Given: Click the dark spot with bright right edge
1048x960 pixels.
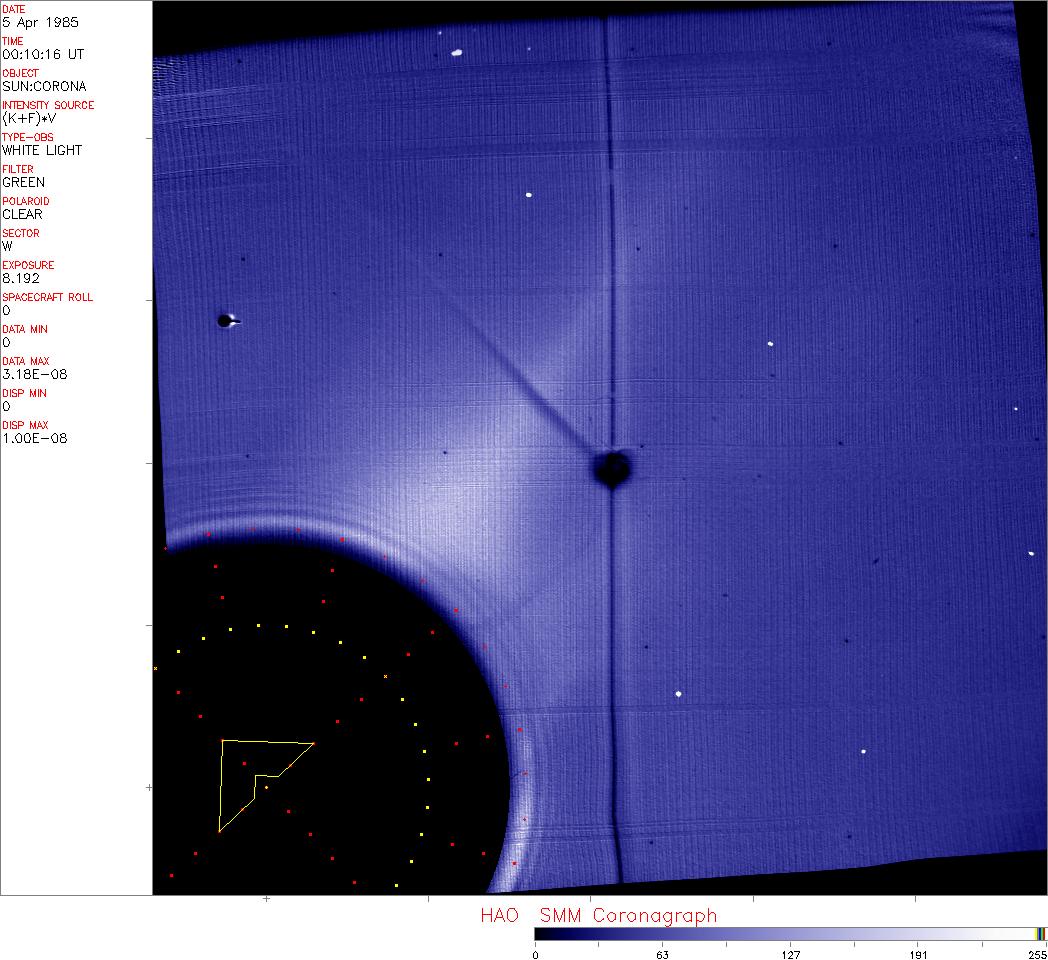Looking at the screenshot, I should tap(226, 321).
